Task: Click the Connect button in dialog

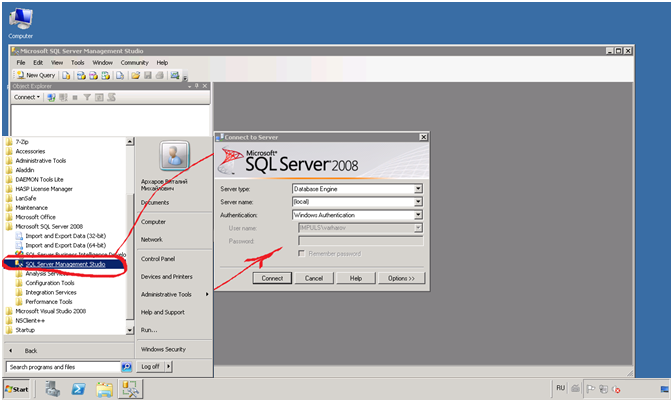Action: click(272, 279)
